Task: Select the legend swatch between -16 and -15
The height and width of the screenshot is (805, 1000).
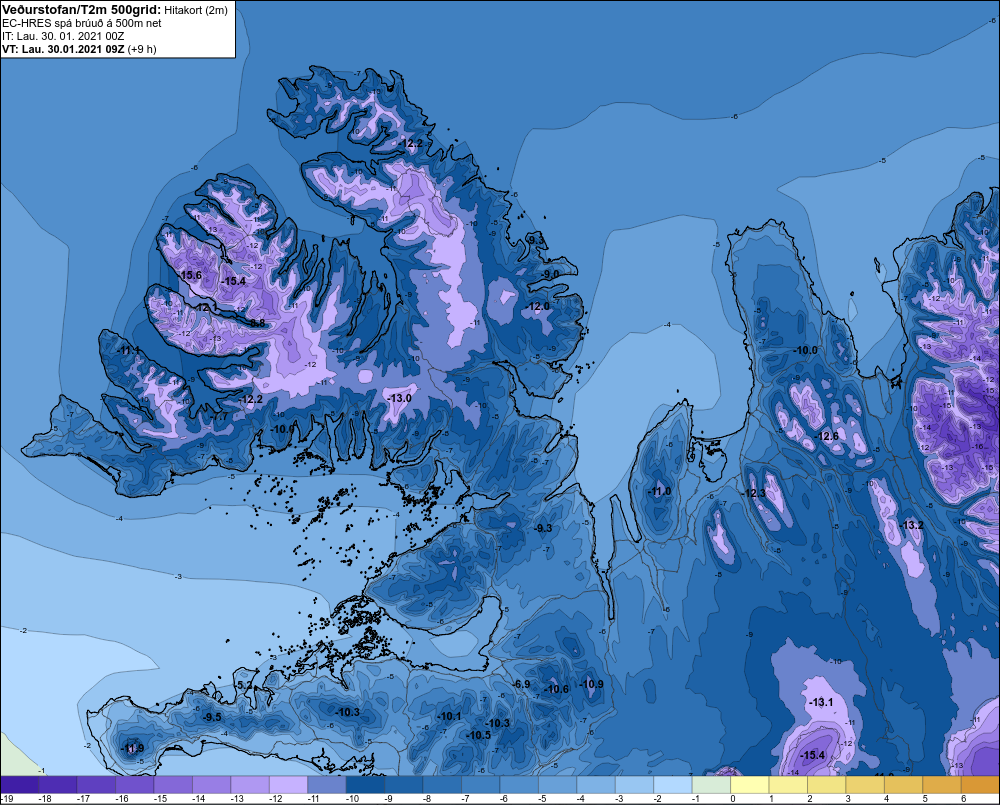Action: (x=135, y=785)
